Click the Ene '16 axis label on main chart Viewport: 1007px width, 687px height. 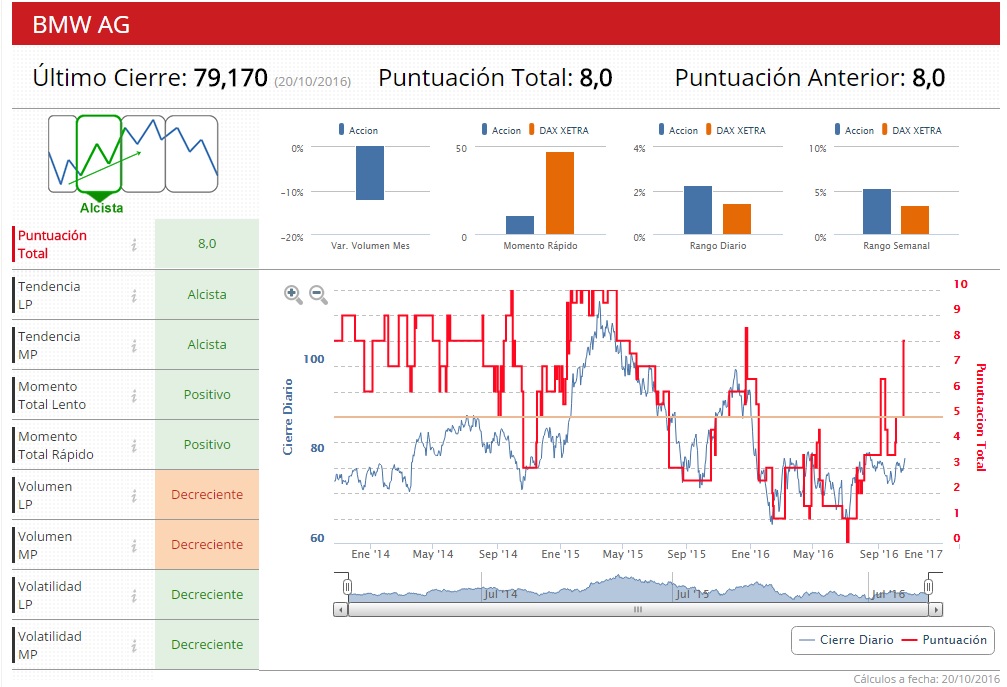click(x=750, y=554)
